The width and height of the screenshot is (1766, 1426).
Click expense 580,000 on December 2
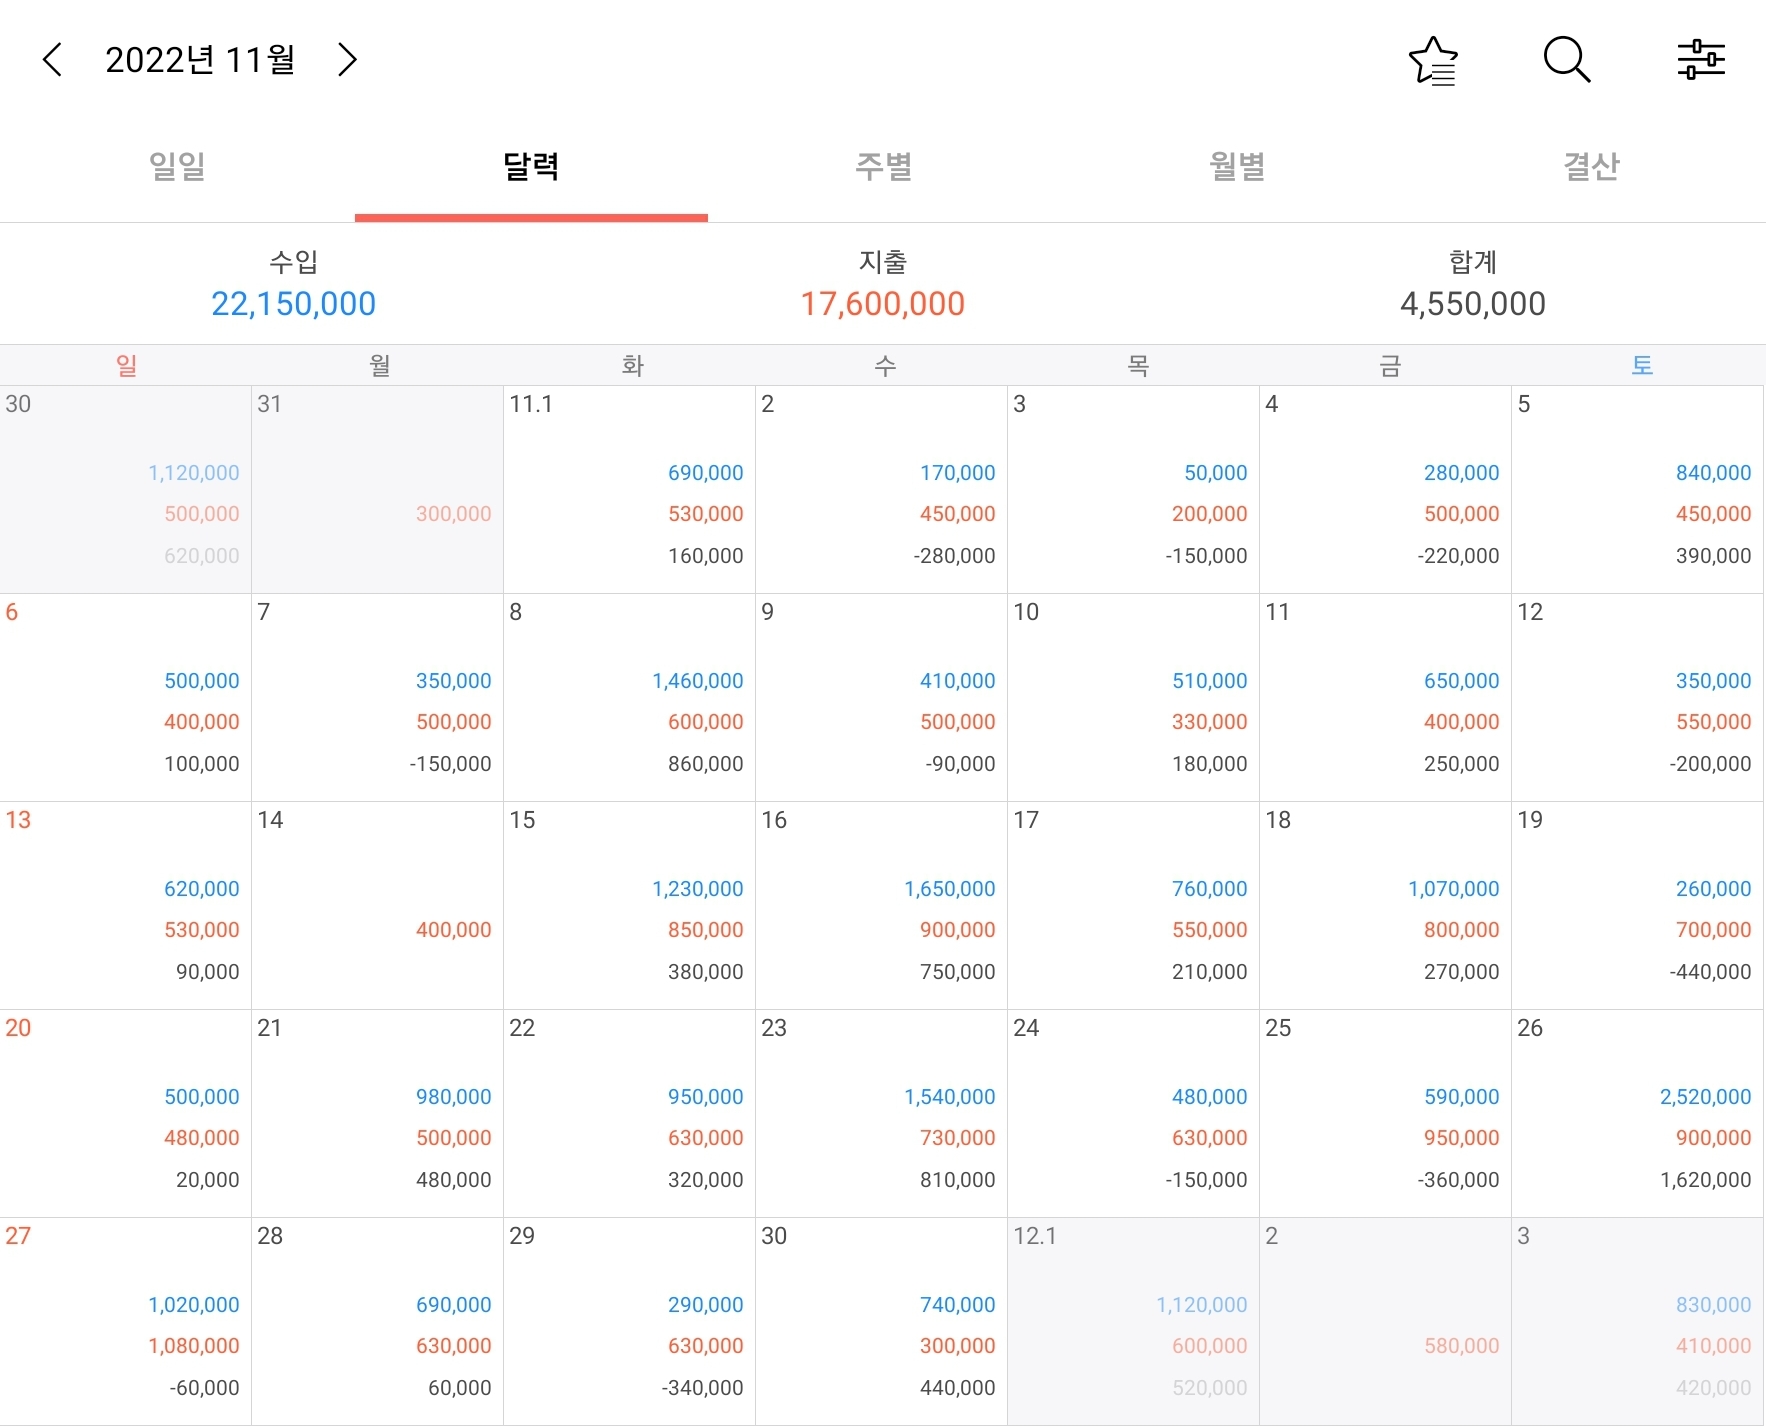(x=1462, y=1346)
